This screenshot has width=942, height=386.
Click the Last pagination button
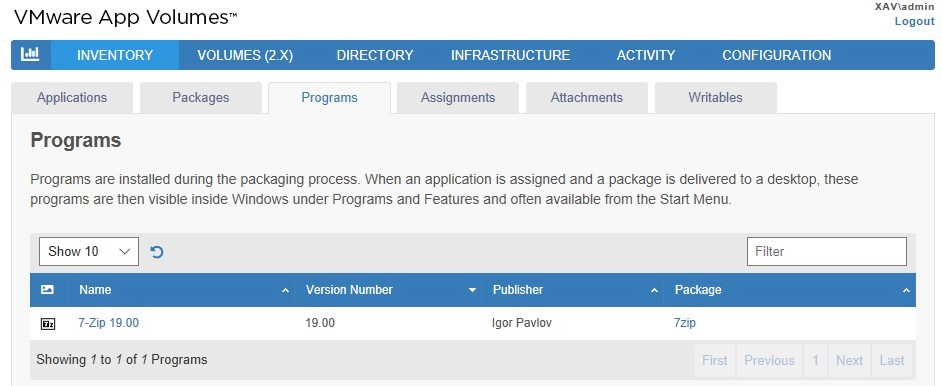tap(892, 360)
